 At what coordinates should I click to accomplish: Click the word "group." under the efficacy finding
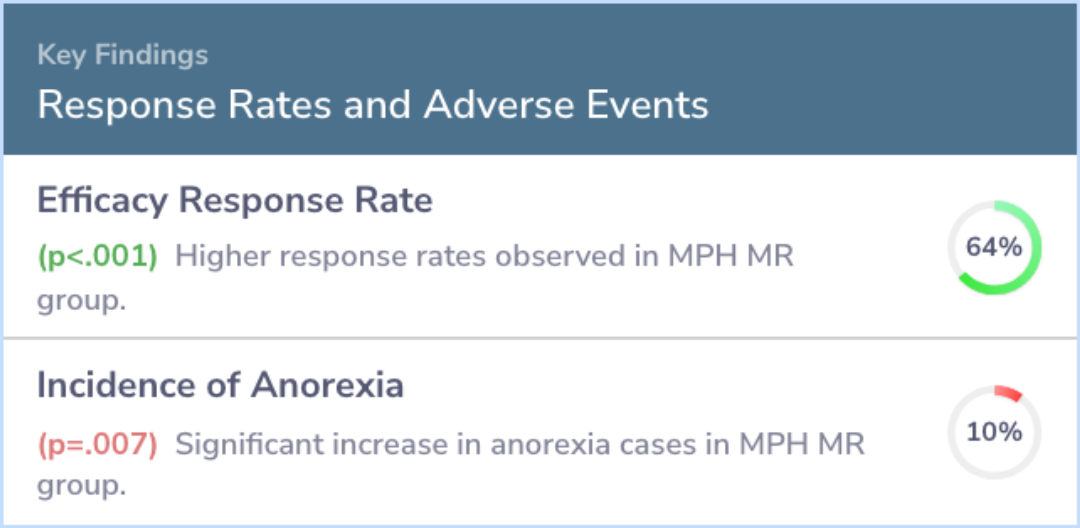pos(82,299)
